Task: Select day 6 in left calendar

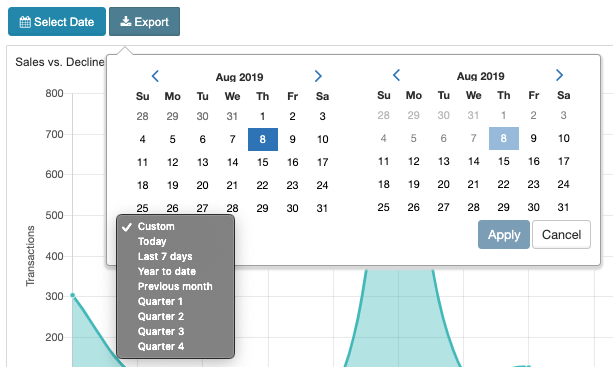Action: point(203,139)
